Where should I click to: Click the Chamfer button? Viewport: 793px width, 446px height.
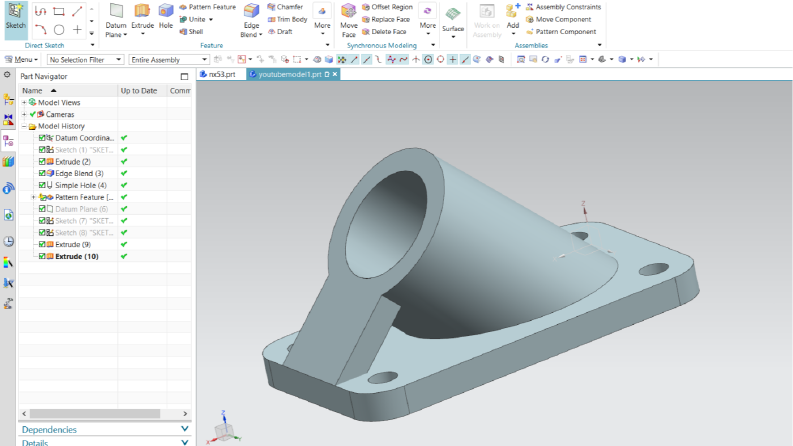[285, 7]
